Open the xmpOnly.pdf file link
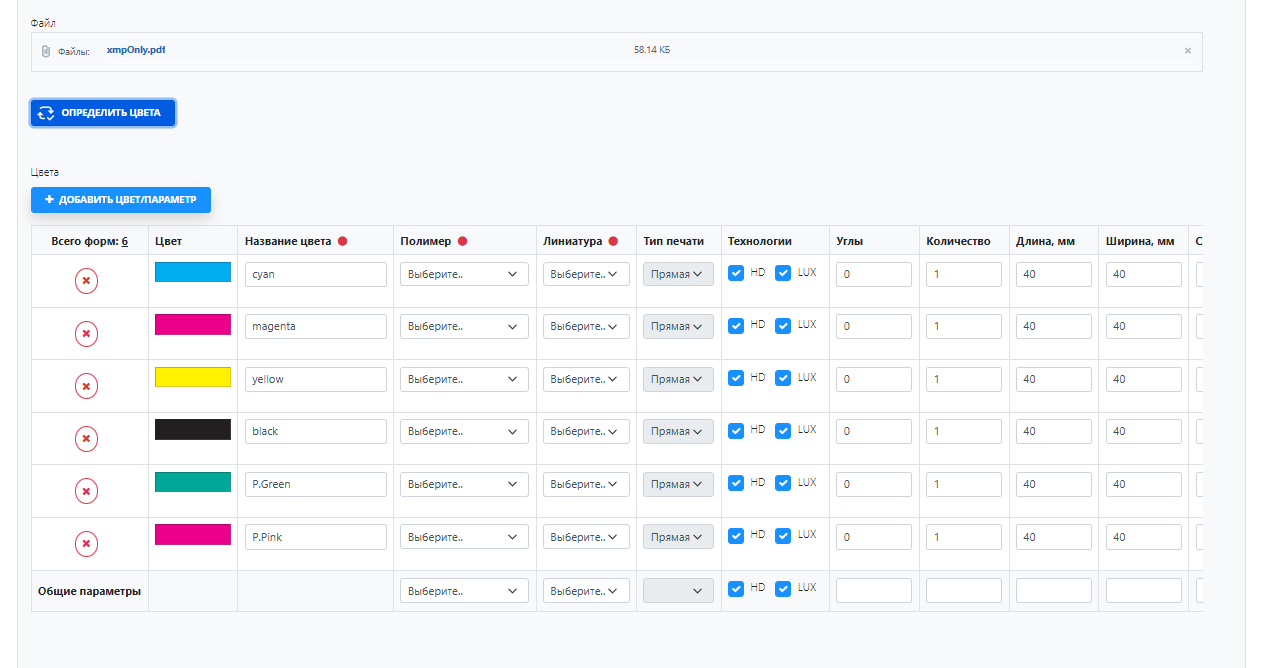This screenshot has width=1283, height=668. 136,49
